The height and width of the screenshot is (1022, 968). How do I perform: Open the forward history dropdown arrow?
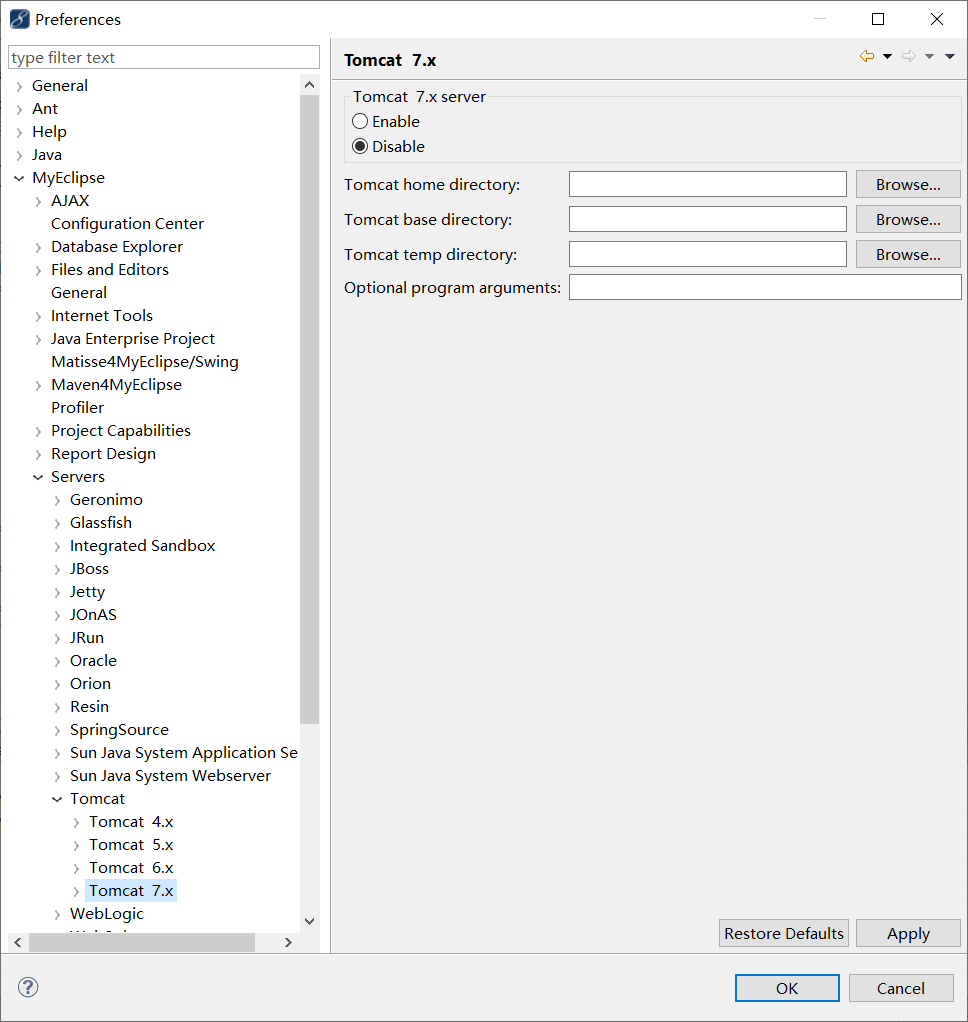click(930, 57)
